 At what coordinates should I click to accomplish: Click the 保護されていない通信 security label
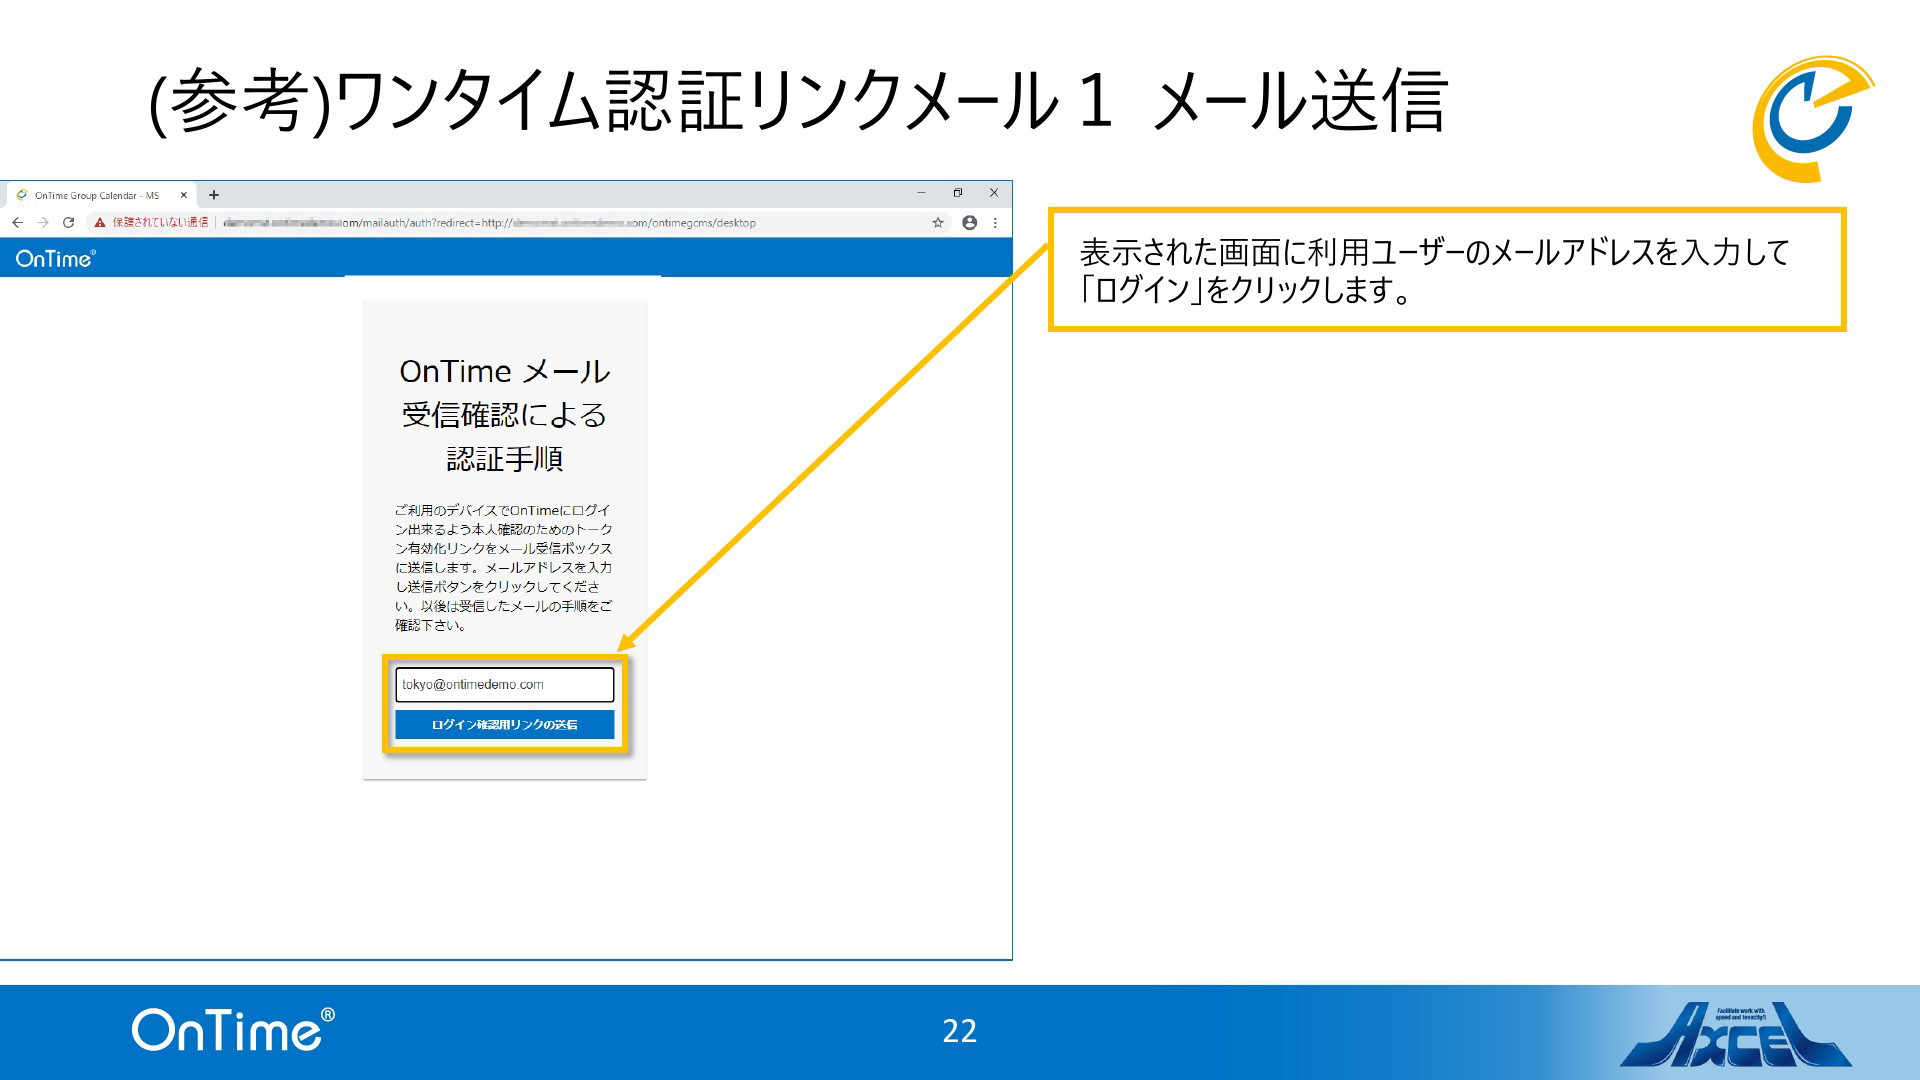pyautogui.click(x=160, y=223)
